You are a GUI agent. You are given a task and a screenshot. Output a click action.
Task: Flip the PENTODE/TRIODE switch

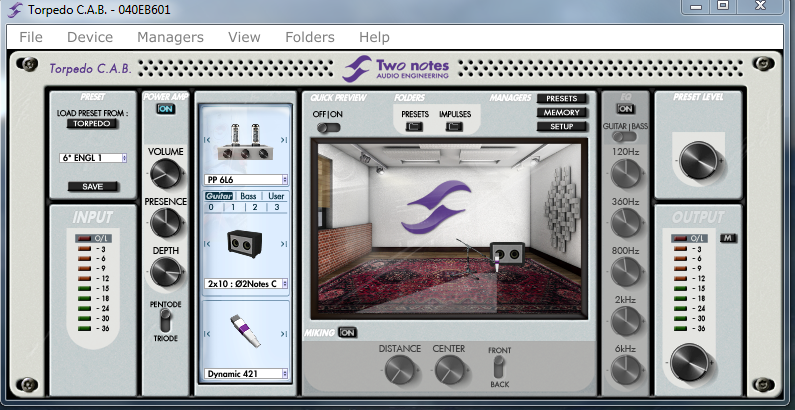click(165, 321)
